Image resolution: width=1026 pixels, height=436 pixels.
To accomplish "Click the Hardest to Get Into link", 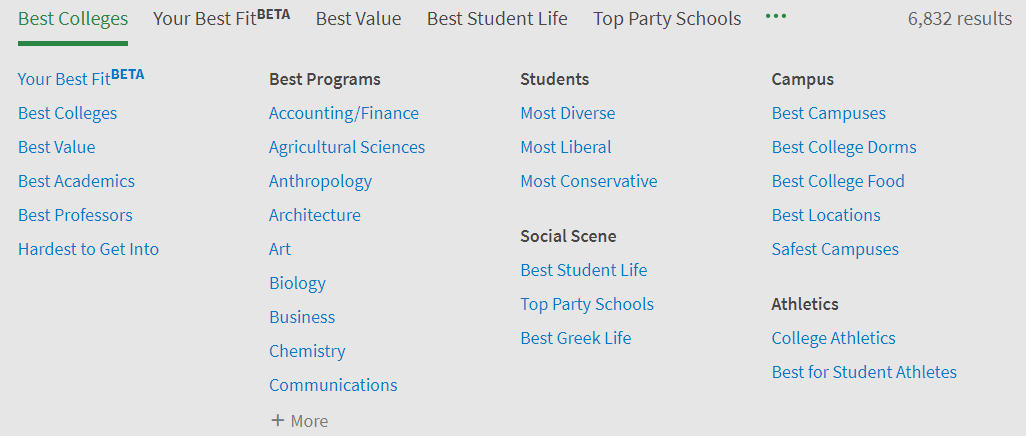I will point(88,249).
